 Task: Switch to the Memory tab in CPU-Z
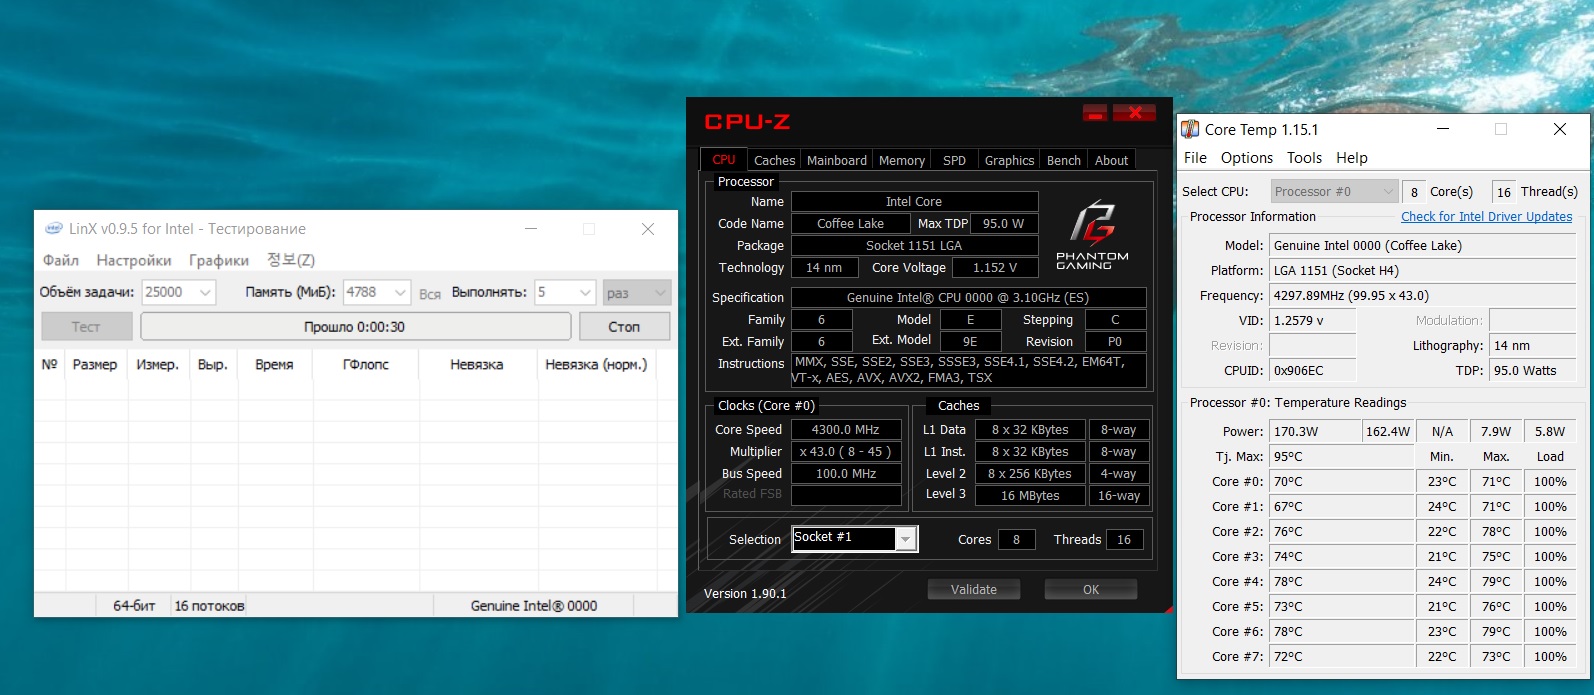click(902, 160)
